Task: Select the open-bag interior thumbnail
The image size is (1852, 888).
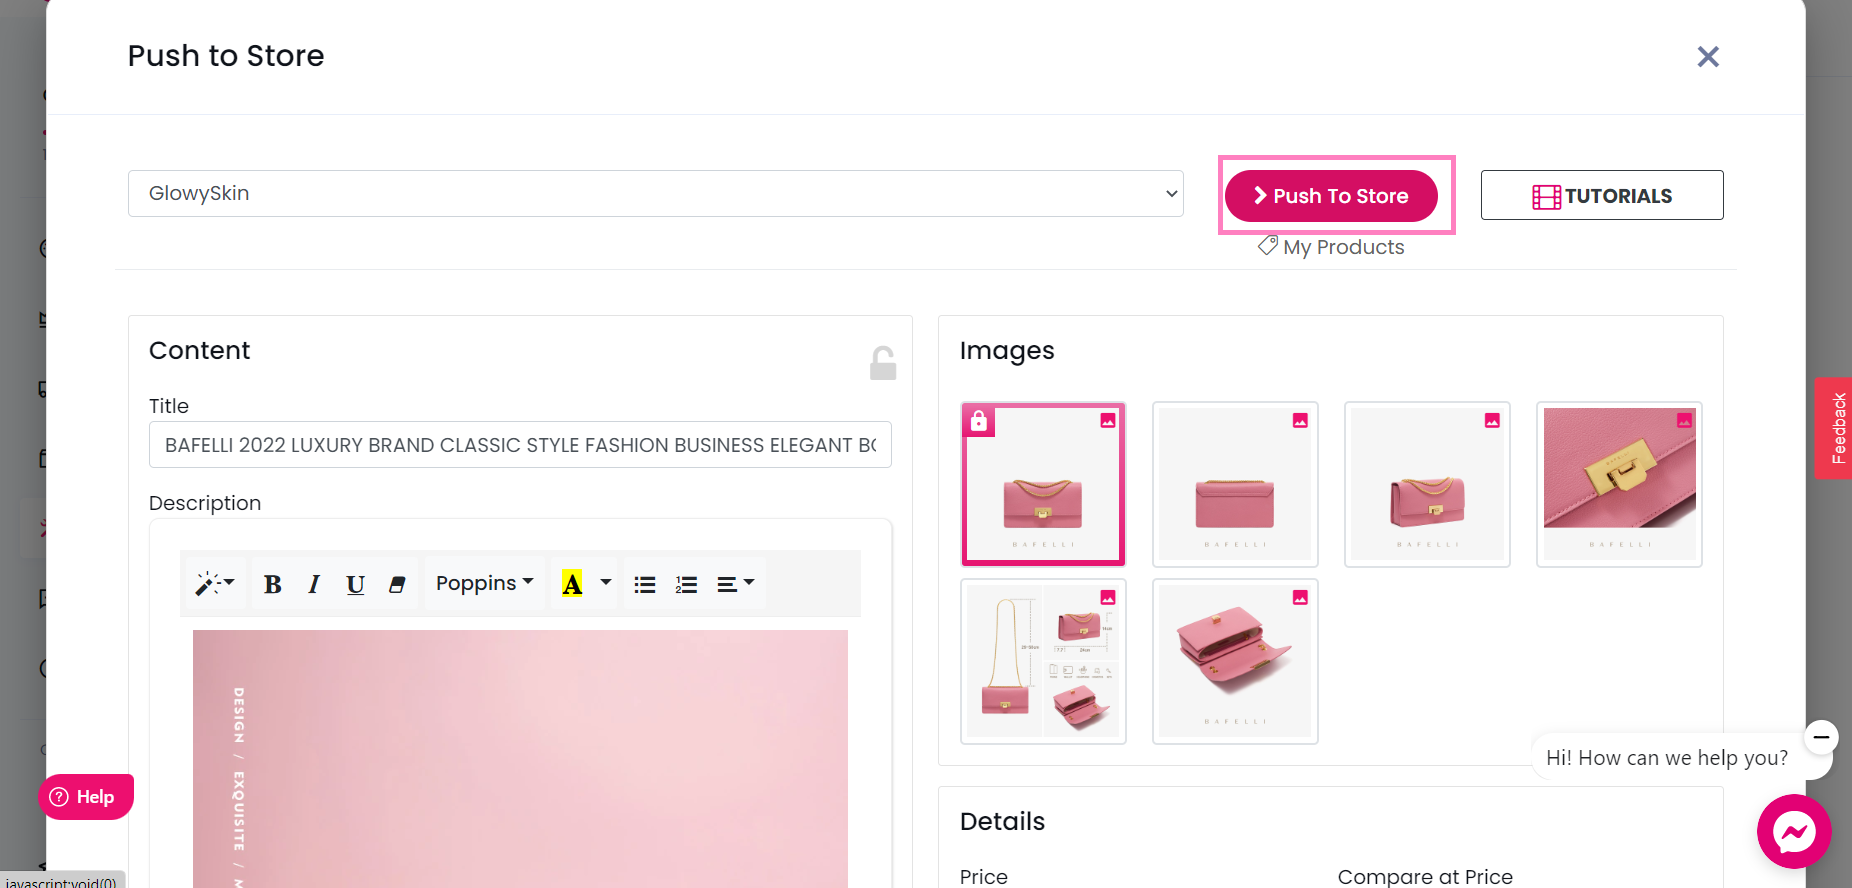Action: coord(1235,661)
